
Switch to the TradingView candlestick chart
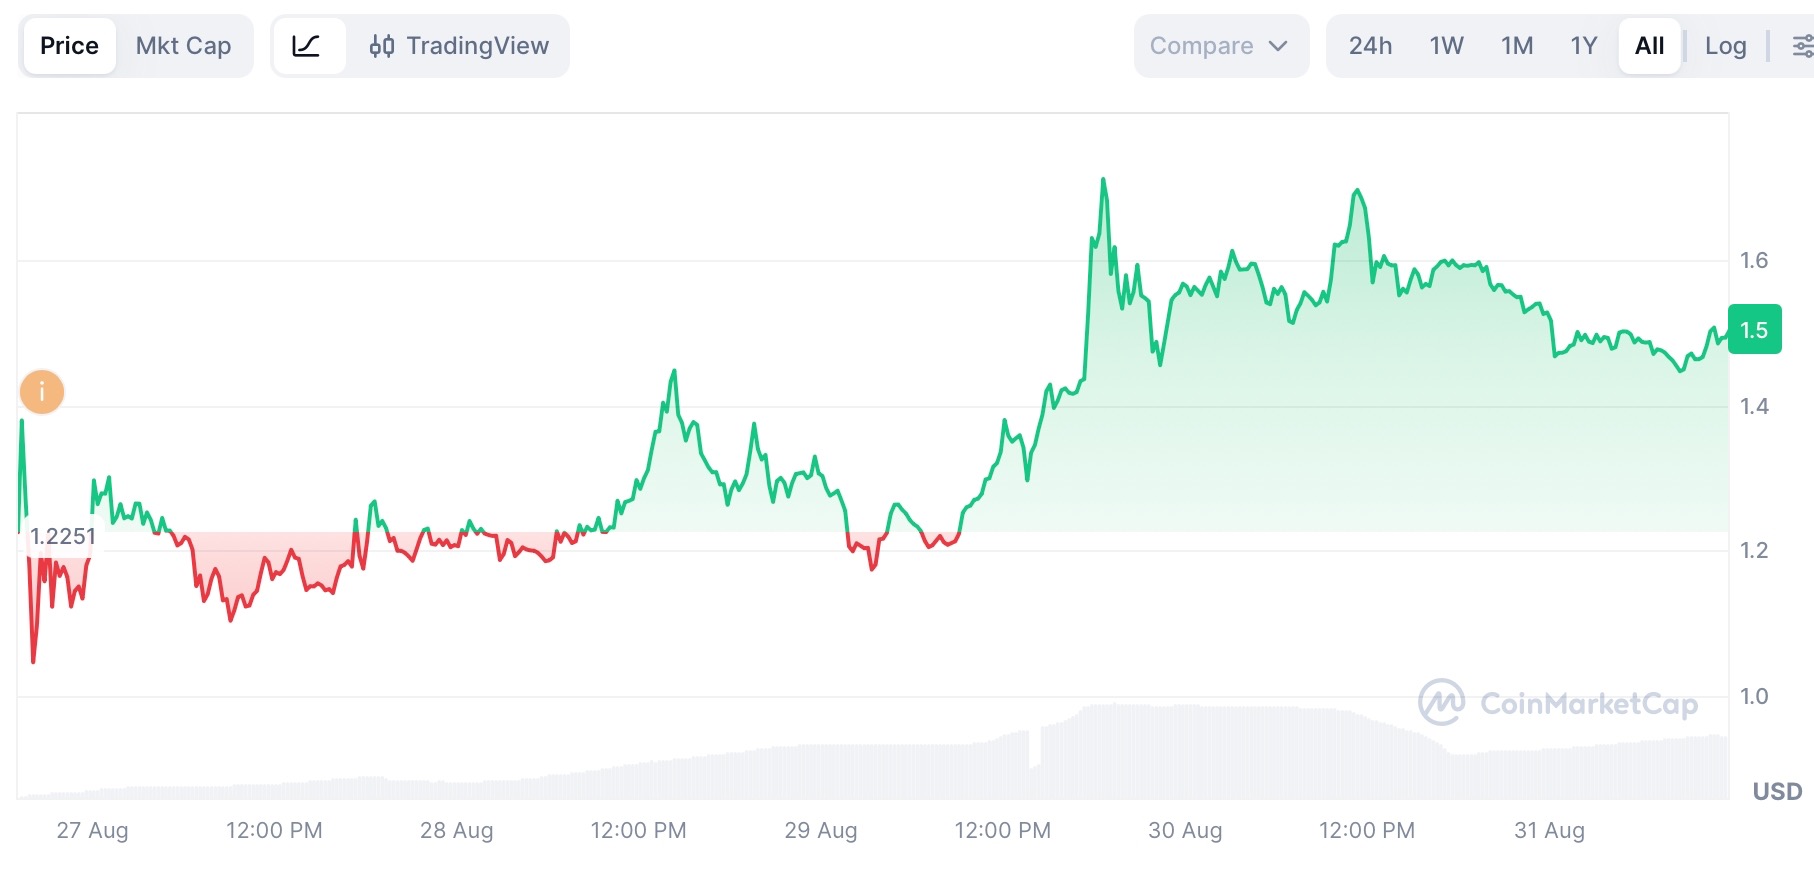pyautogui.click(x=459, y=46)
